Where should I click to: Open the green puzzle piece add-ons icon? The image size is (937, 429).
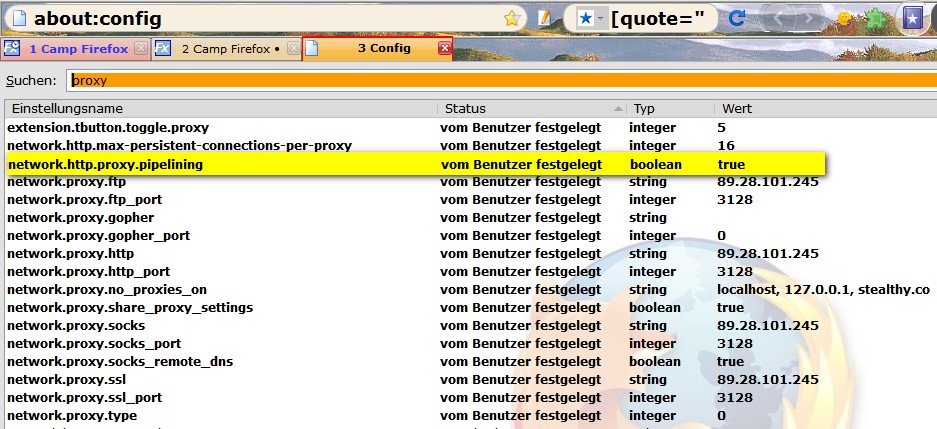(x=875, y=19)
